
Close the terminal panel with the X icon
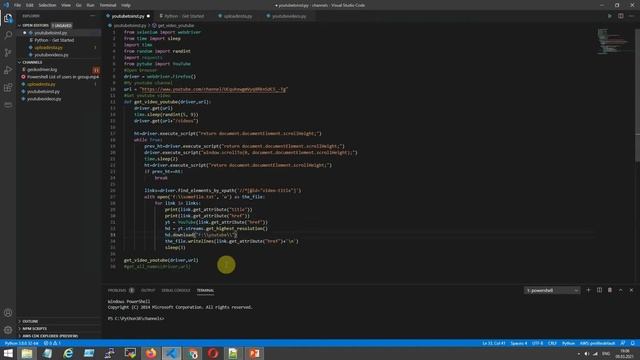(631, 290)
